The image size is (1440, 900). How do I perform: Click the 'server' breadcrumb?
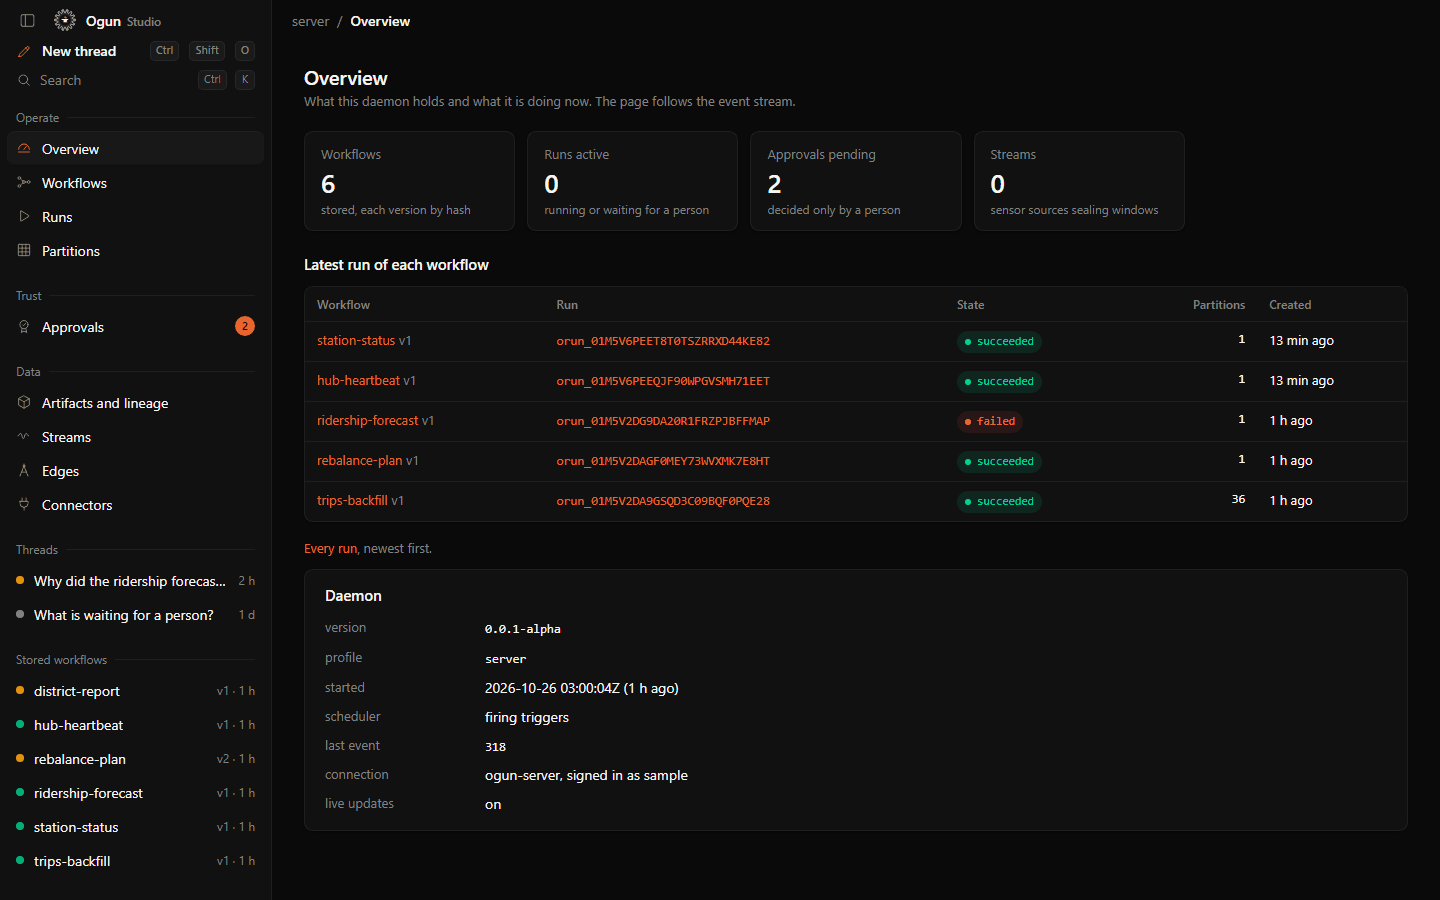coord(310,21)
